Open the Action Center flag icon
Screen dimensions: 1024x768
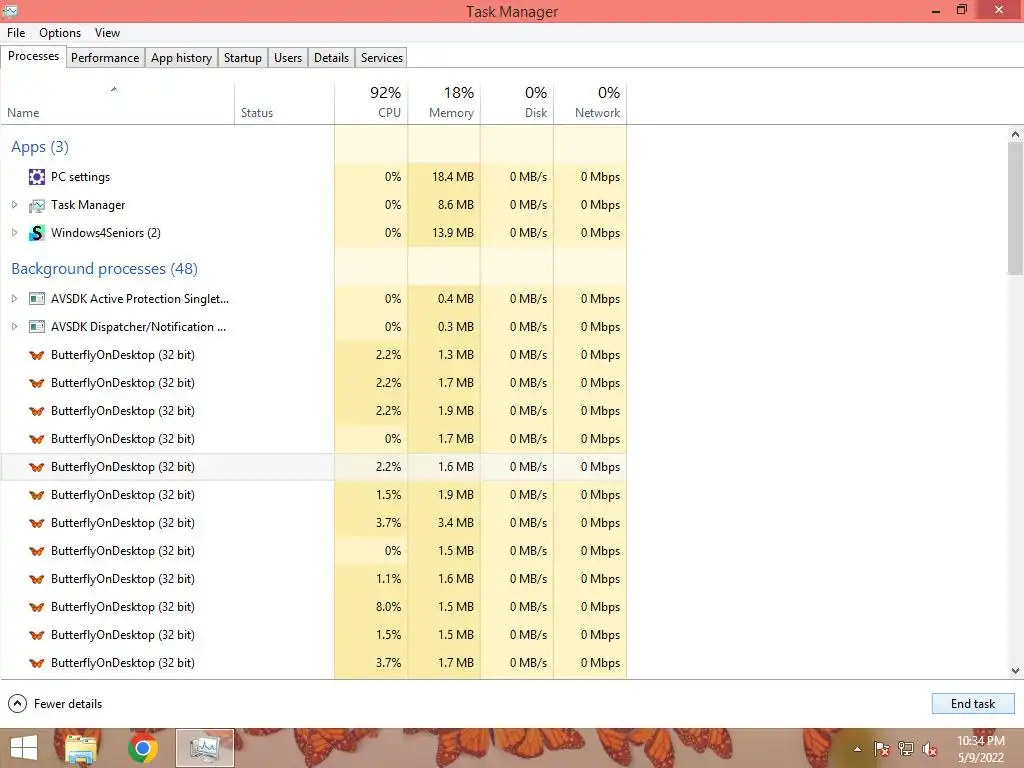[881, 749]
